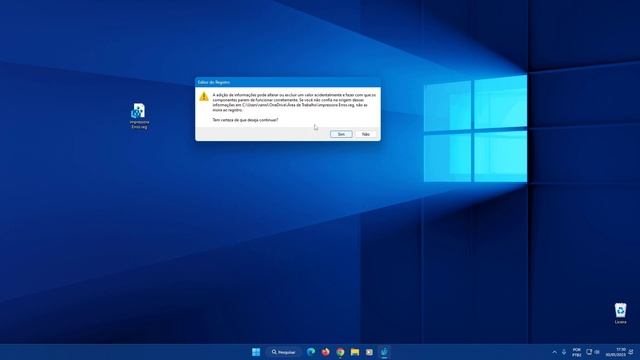Click the Pesquisar taskbar search box
640x360 pixels.
[284, 352]
